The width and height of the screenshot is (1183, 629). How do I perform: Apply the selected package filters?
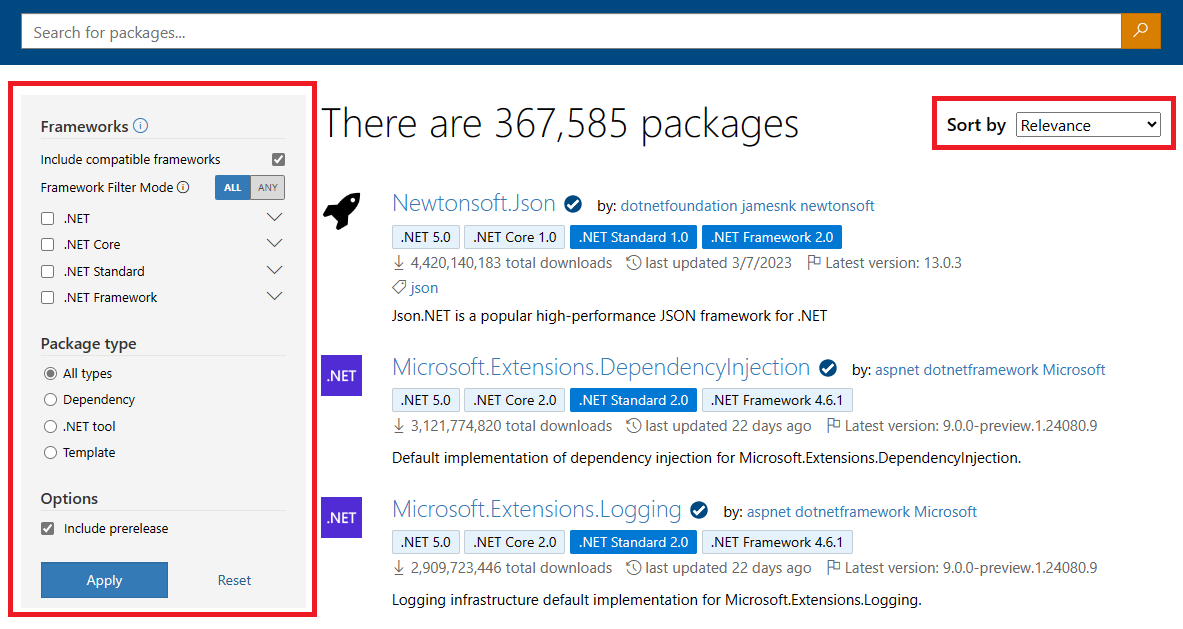104,580
